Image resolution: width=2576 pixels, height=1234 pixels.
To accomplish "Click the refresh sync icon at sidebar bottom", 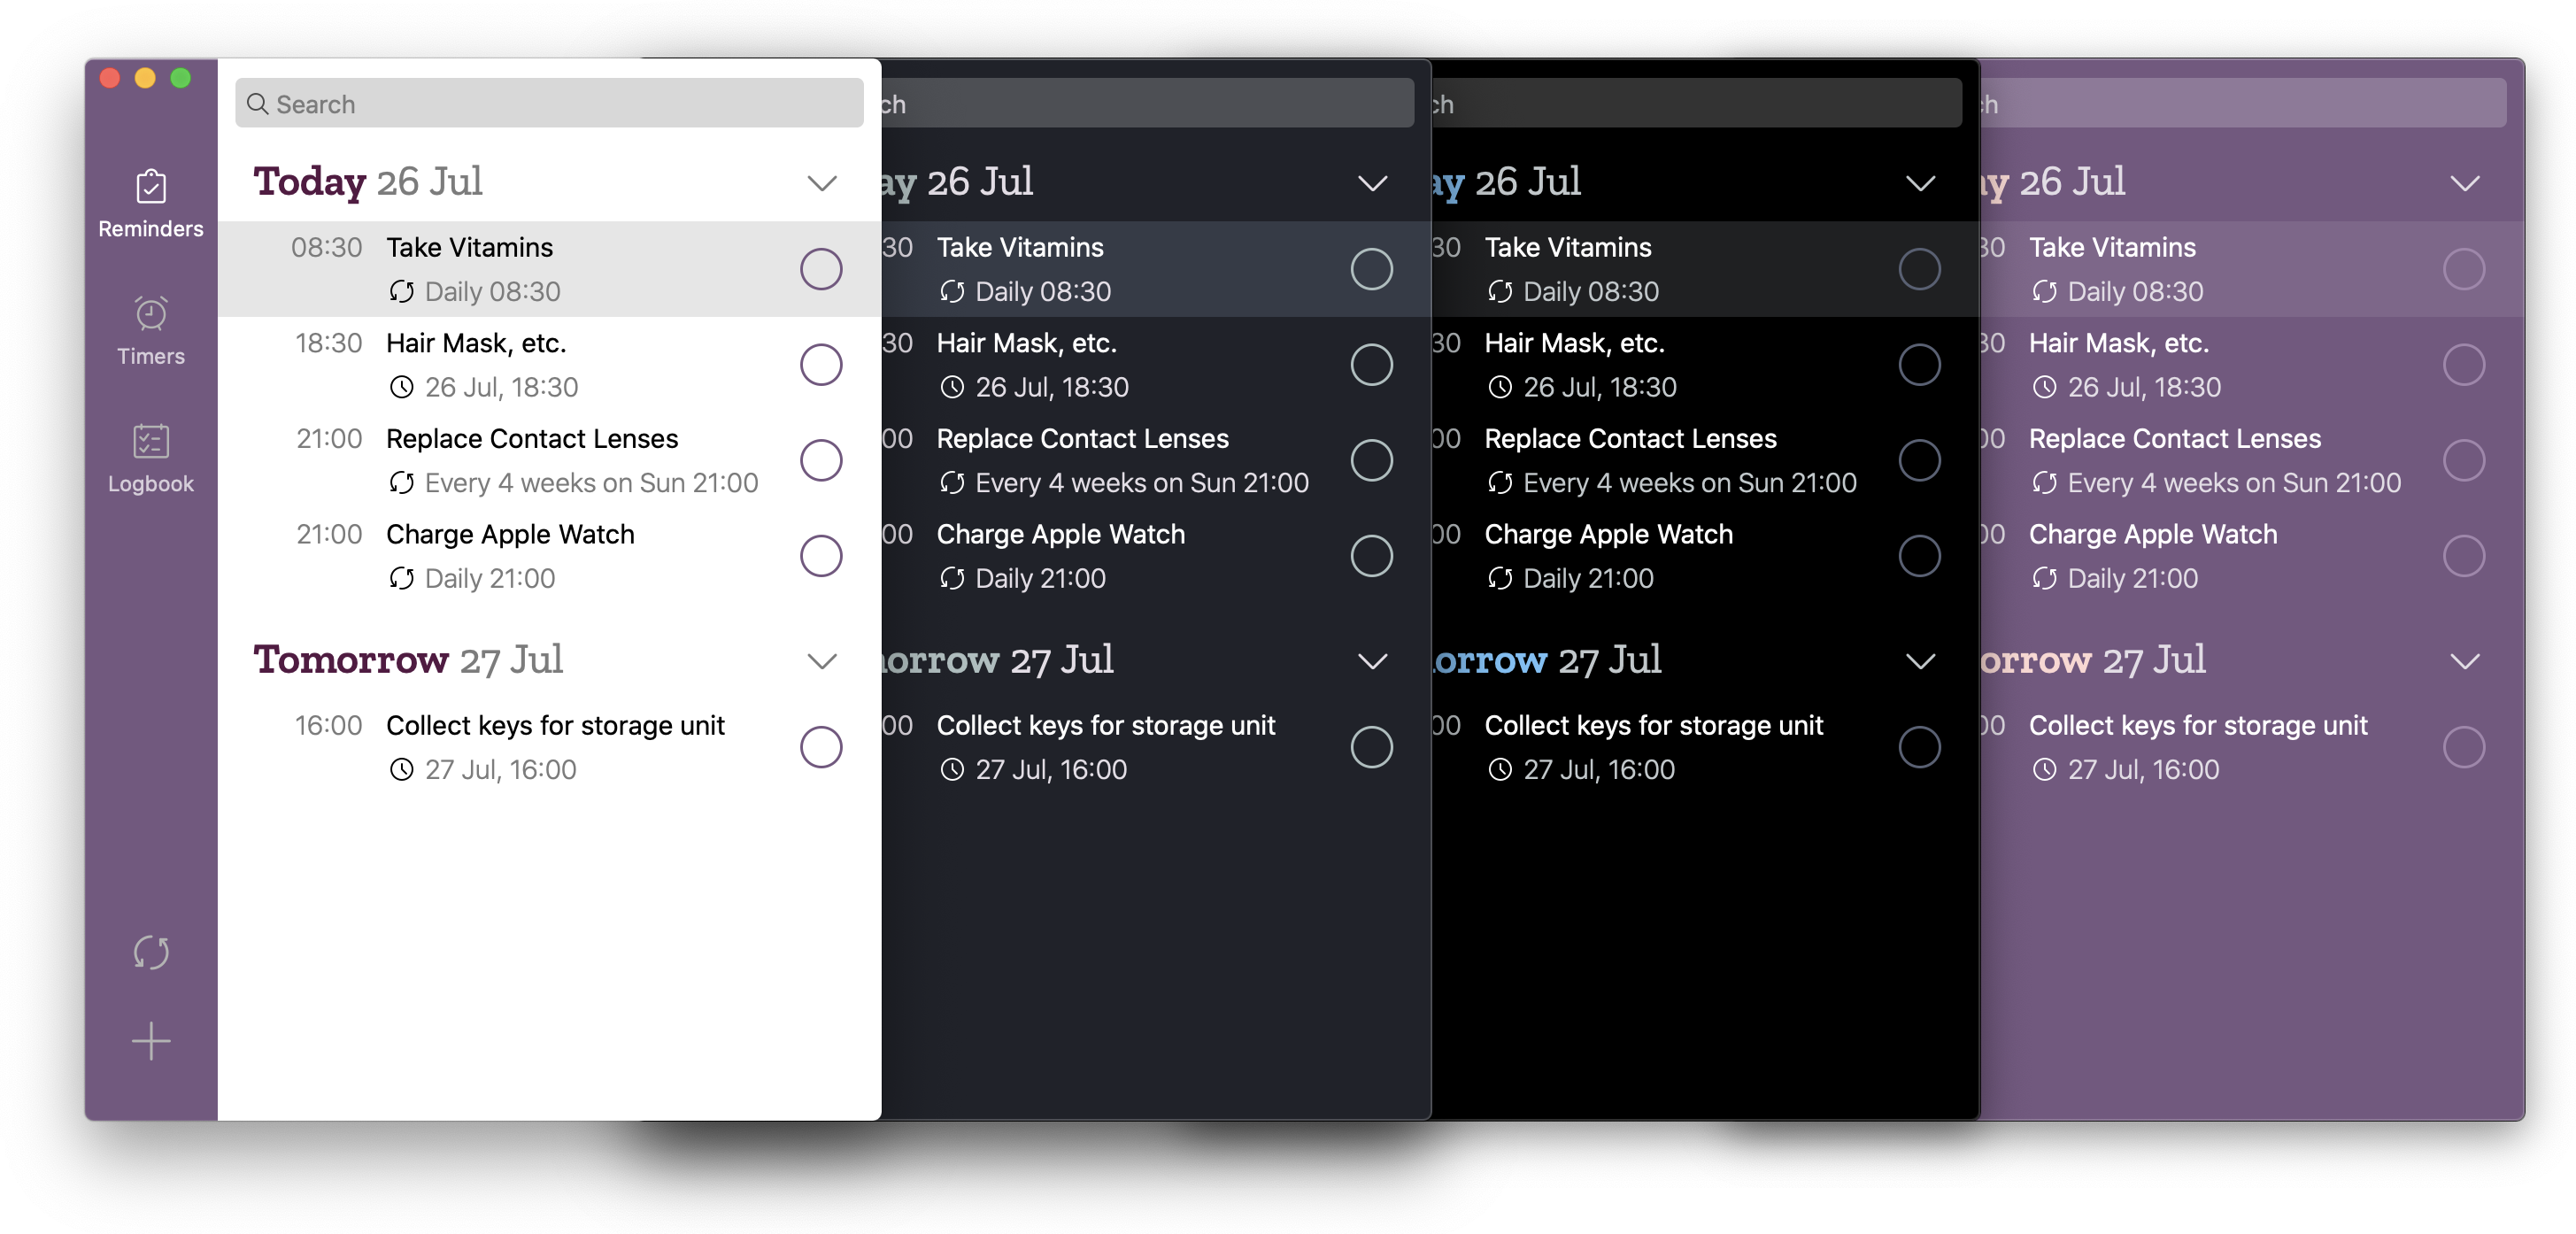I will (151, 950).
